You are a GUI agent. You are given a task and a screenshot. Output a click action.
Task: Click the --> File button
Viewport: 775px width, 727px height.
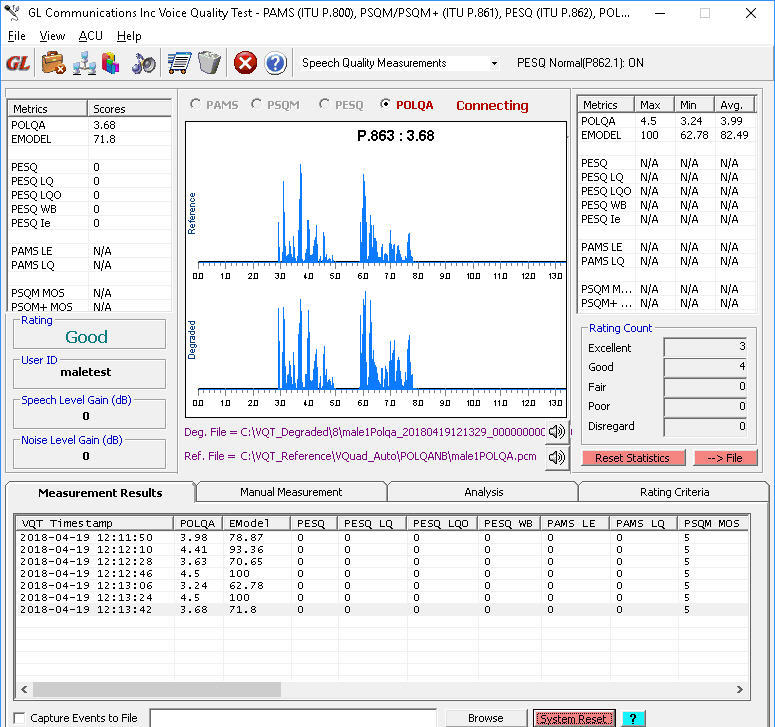coord(725,458)
